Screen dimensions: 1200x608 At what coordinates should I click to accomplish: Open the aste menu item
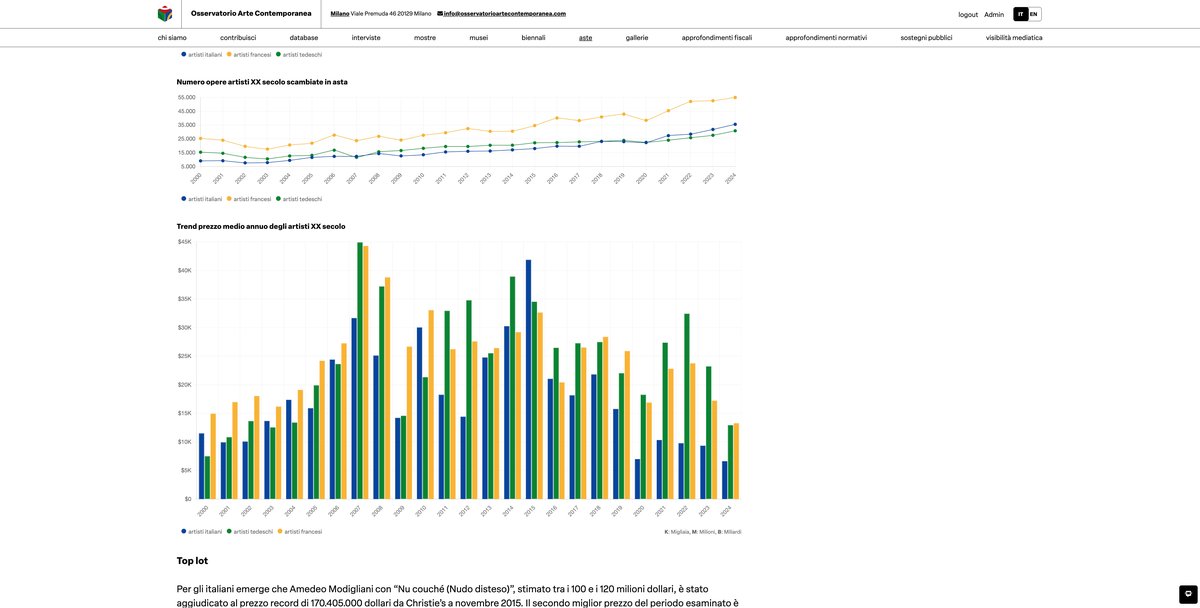point(585,38)
